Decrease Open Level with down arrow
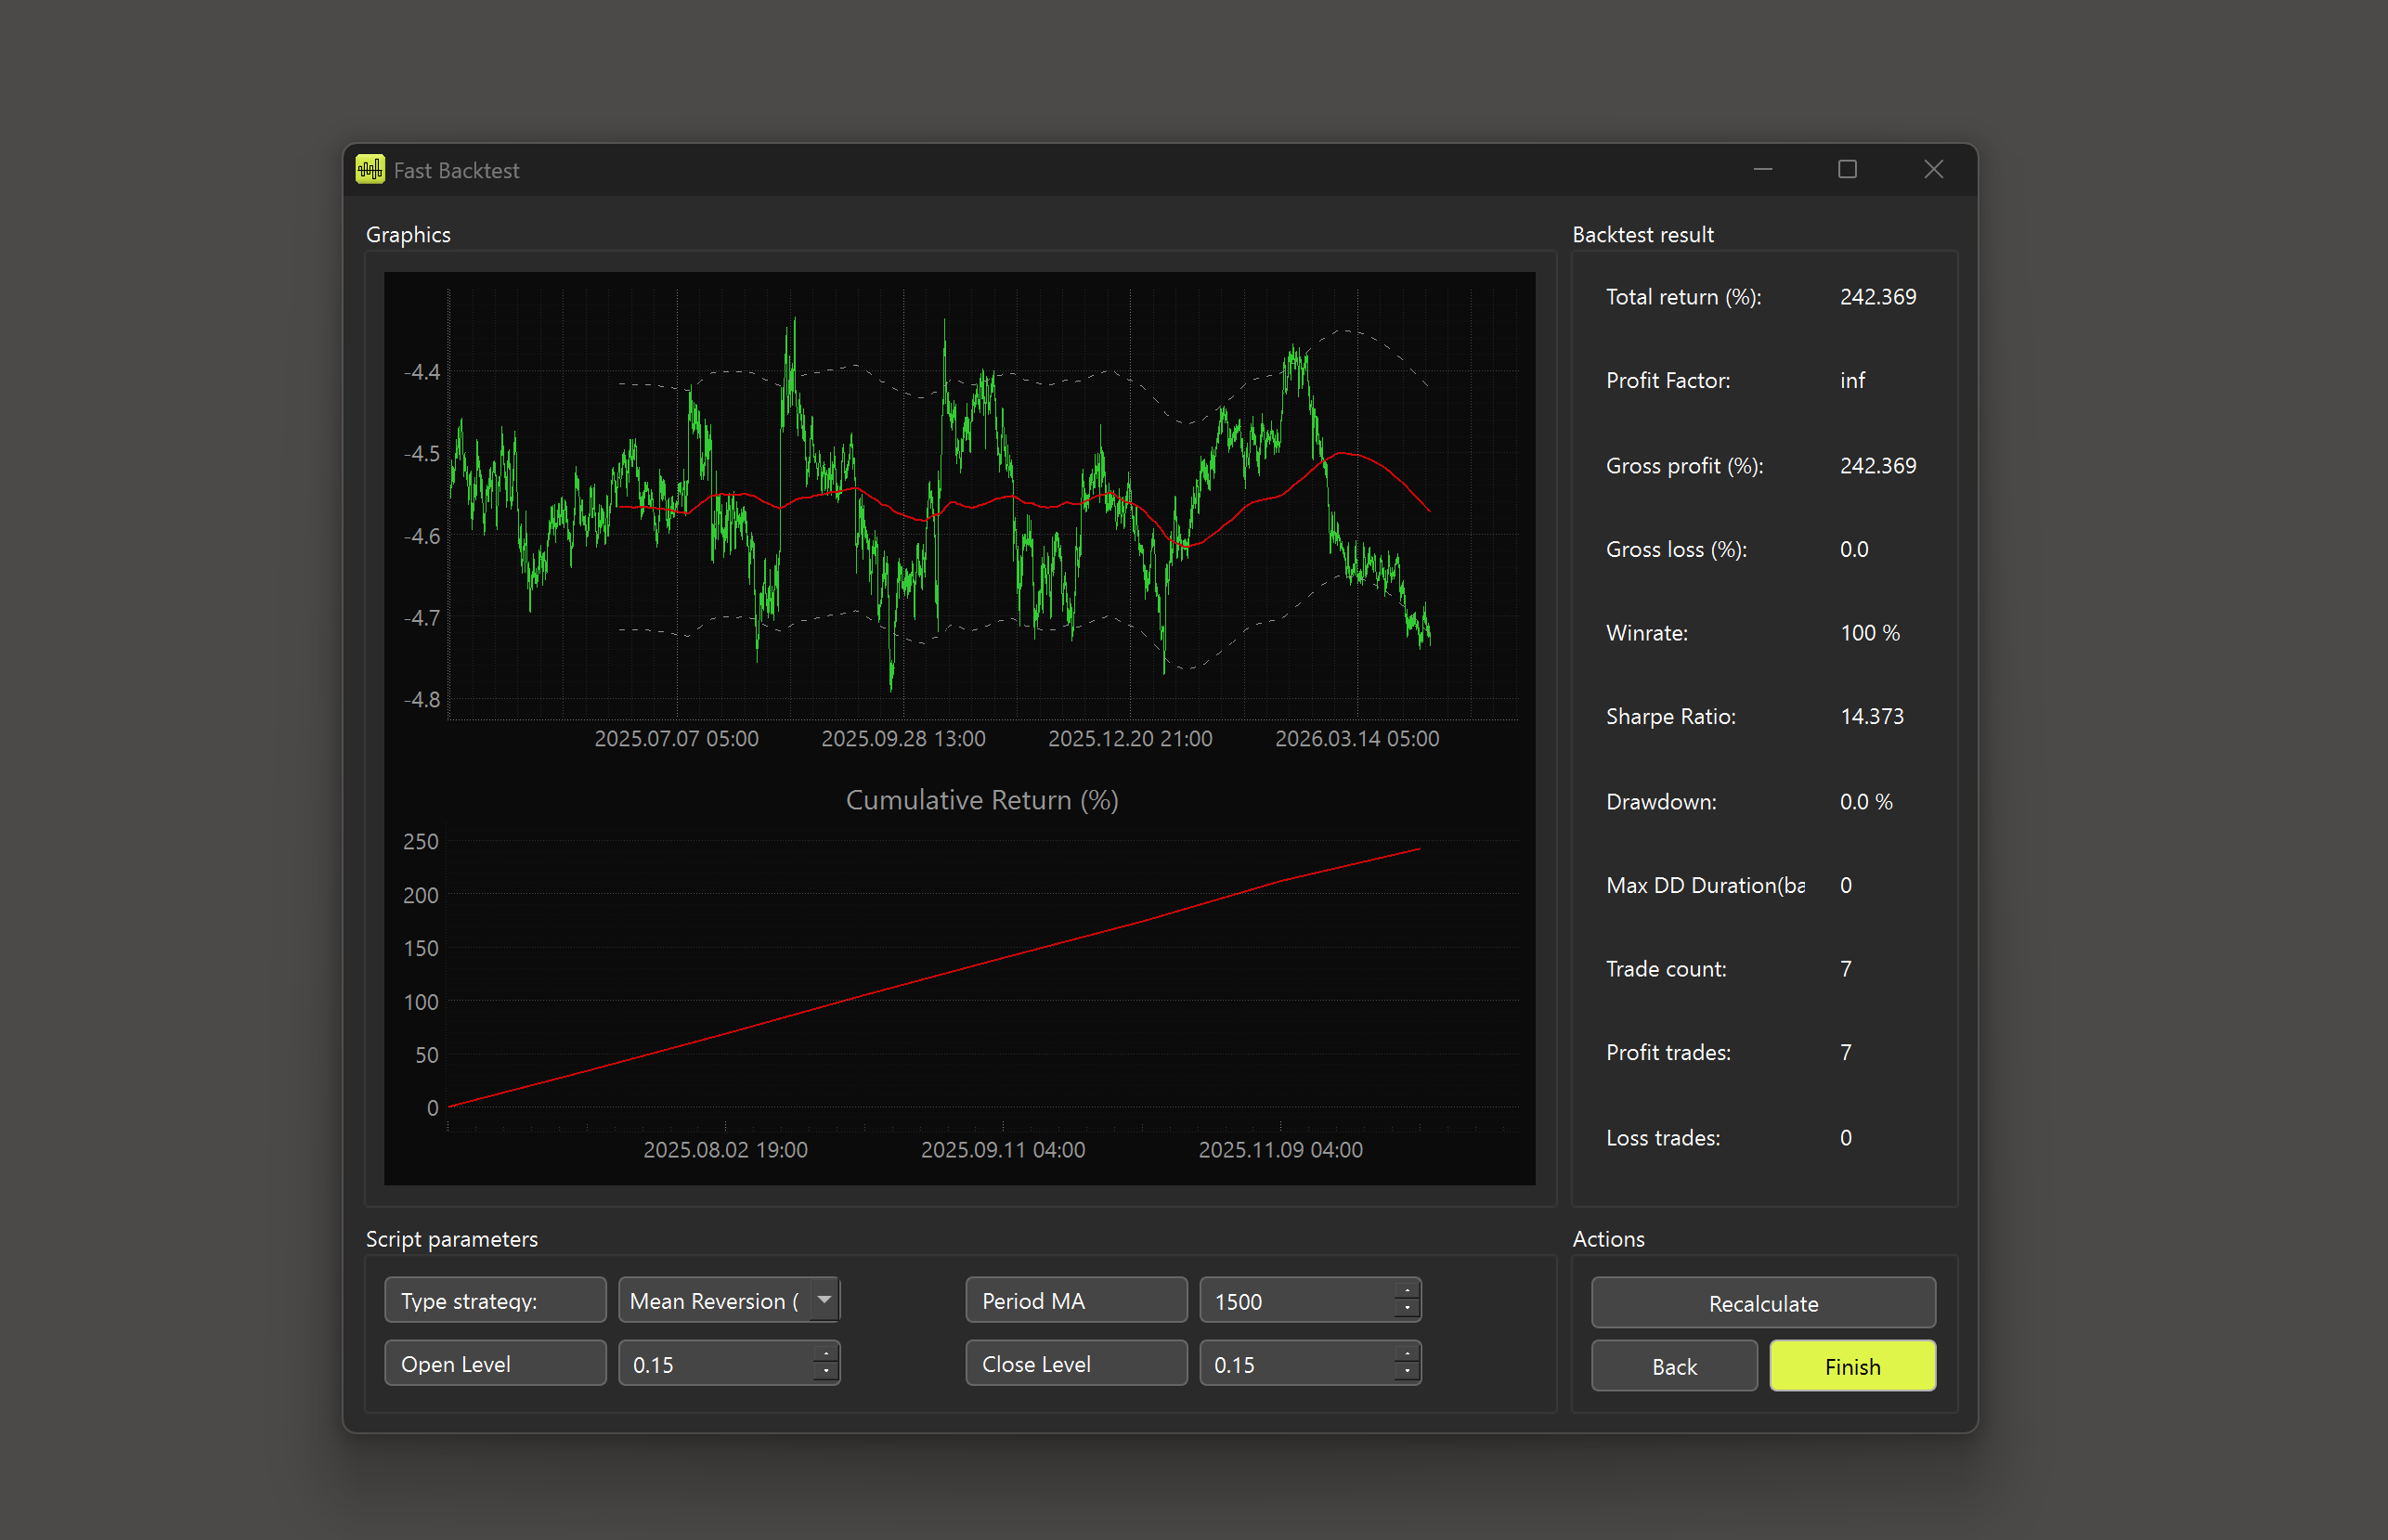This screenshot has height=1540, width=2388. [x=826, y=1373]
